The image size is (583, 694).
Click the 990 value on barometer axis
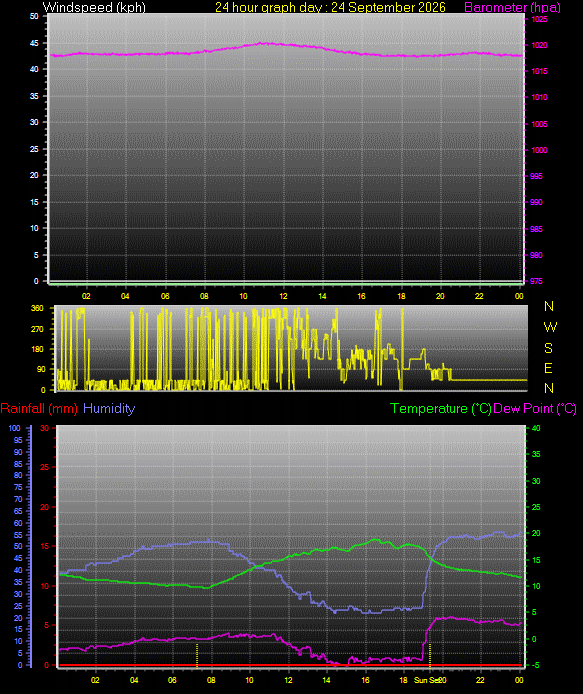[536, 202]
